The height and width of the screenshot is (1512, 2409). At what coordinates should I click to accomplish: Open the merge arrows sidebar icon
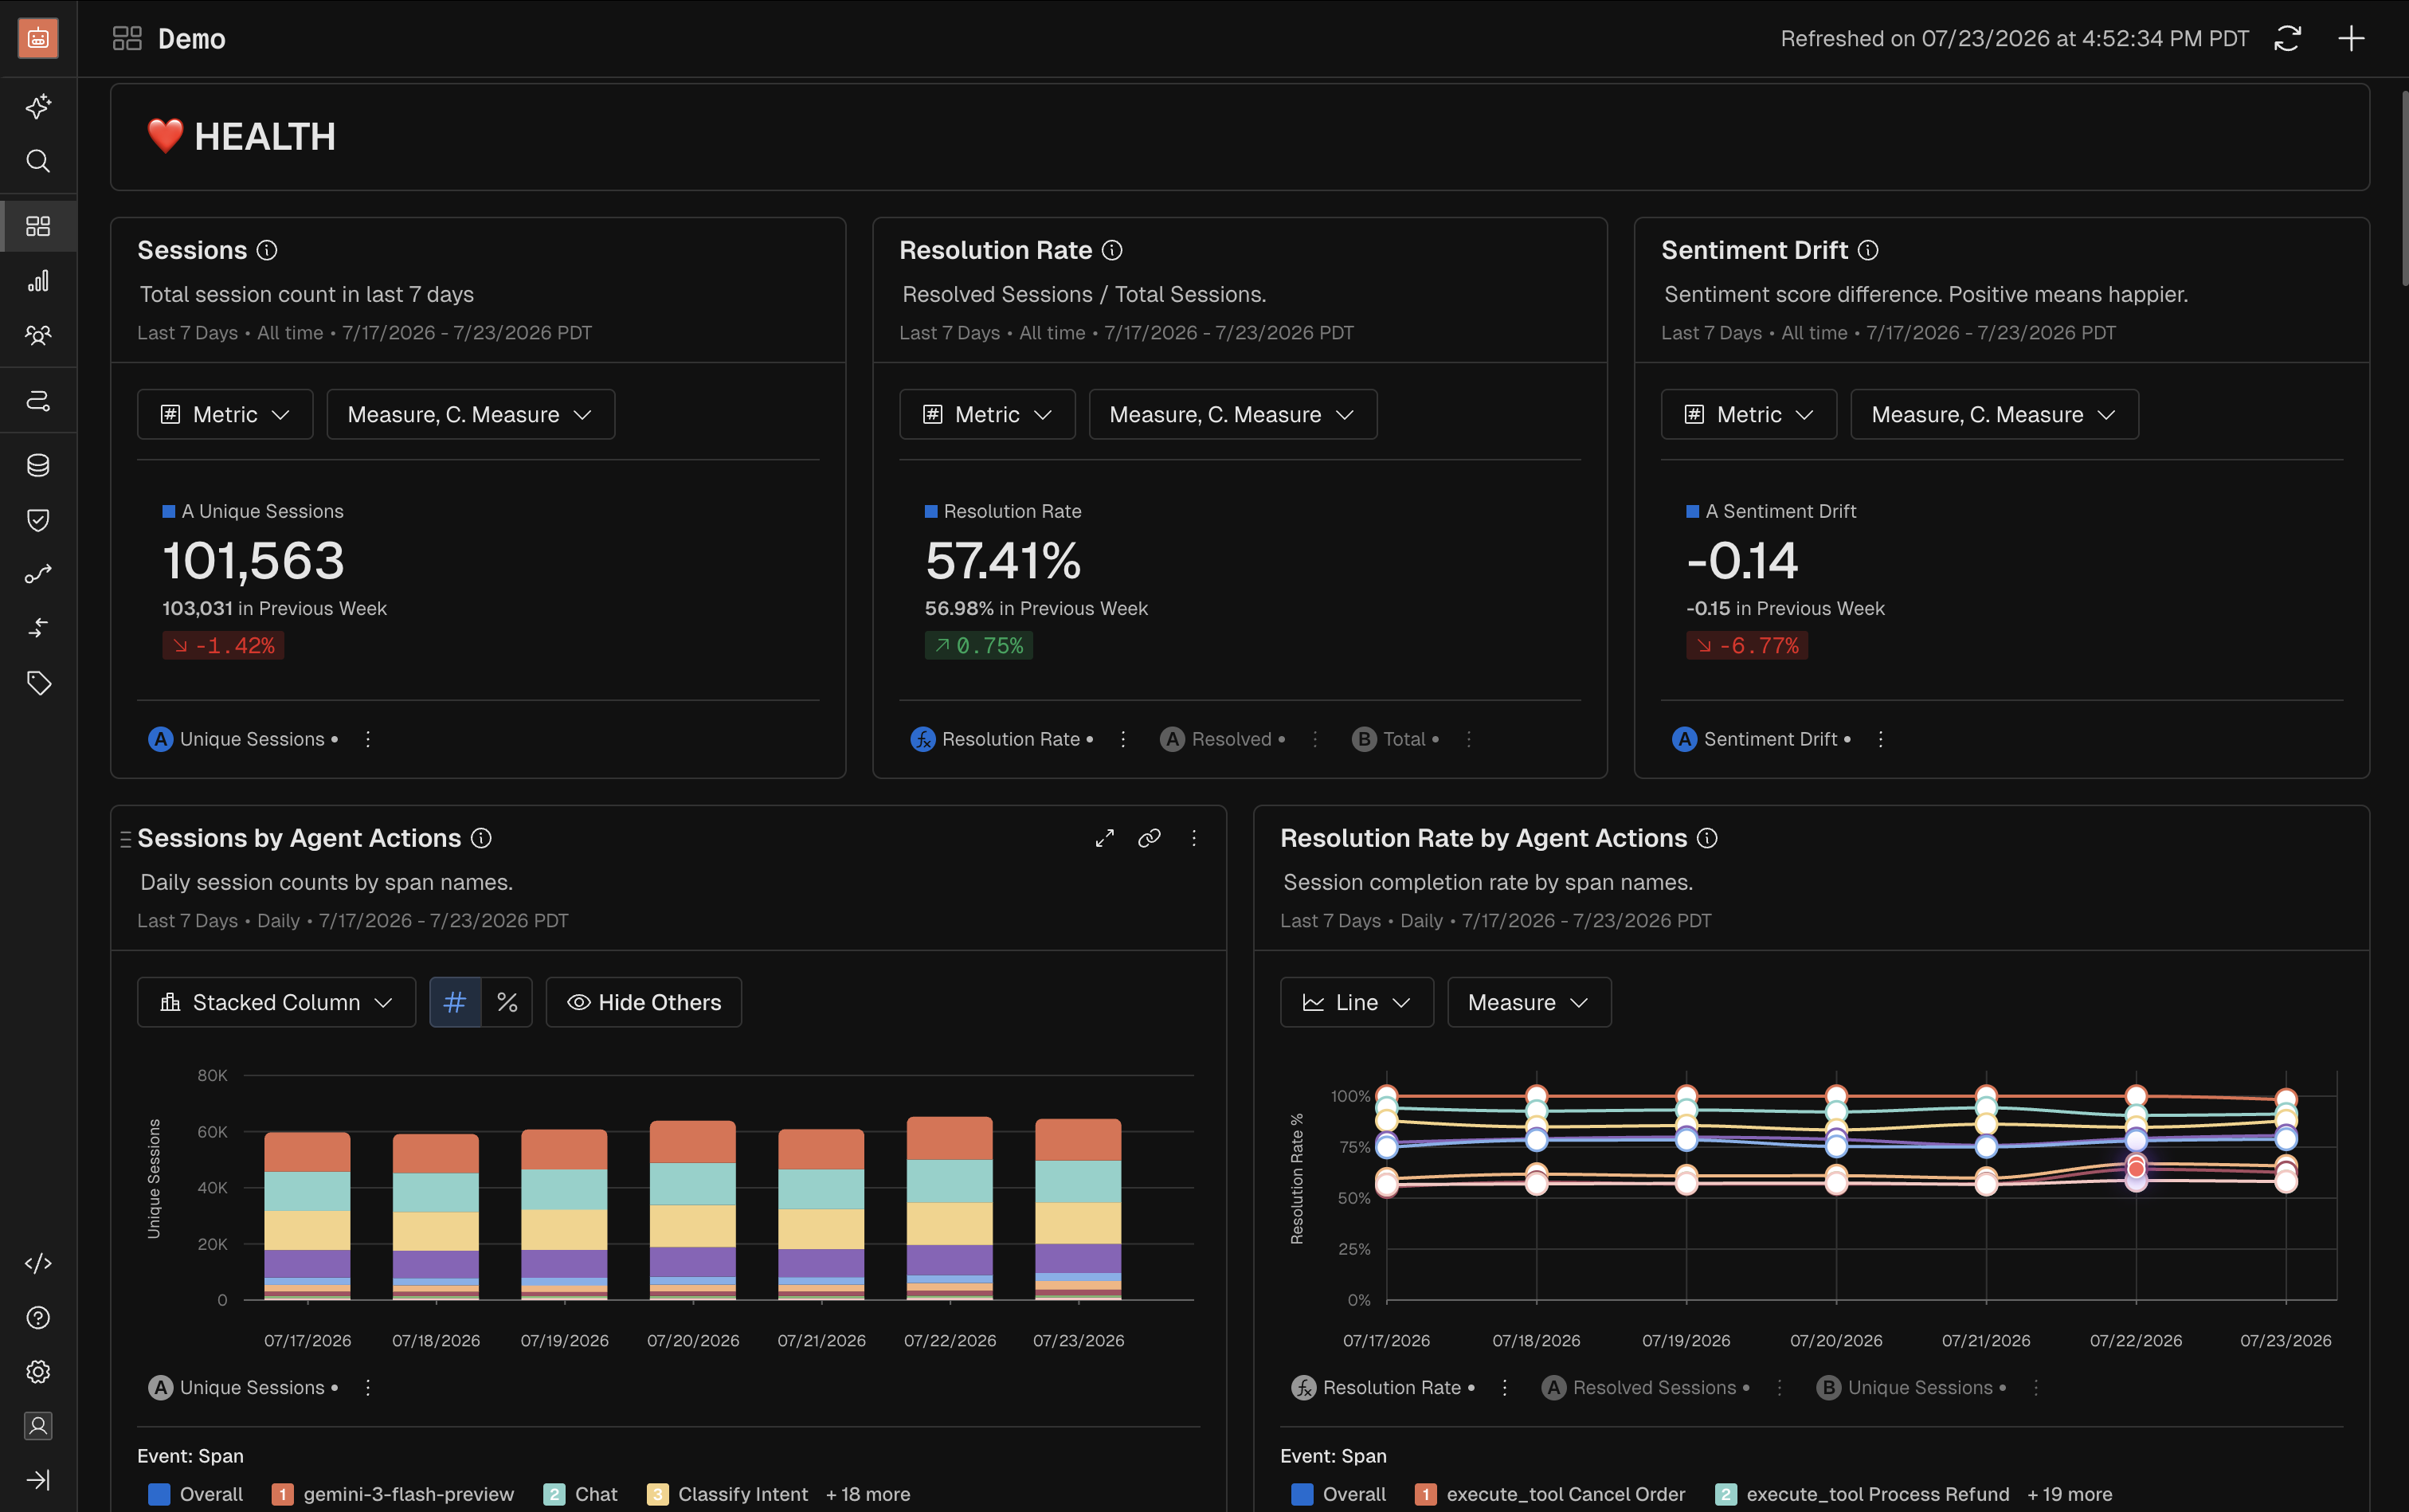pos(38,628)
